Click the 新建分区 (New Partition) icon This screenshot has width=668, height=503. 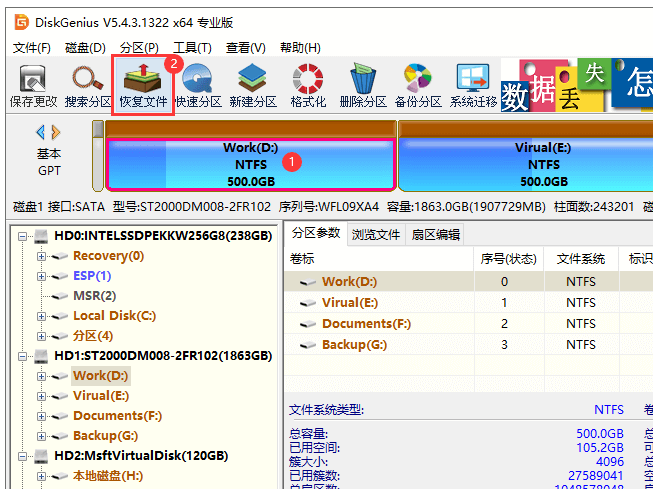252,83
